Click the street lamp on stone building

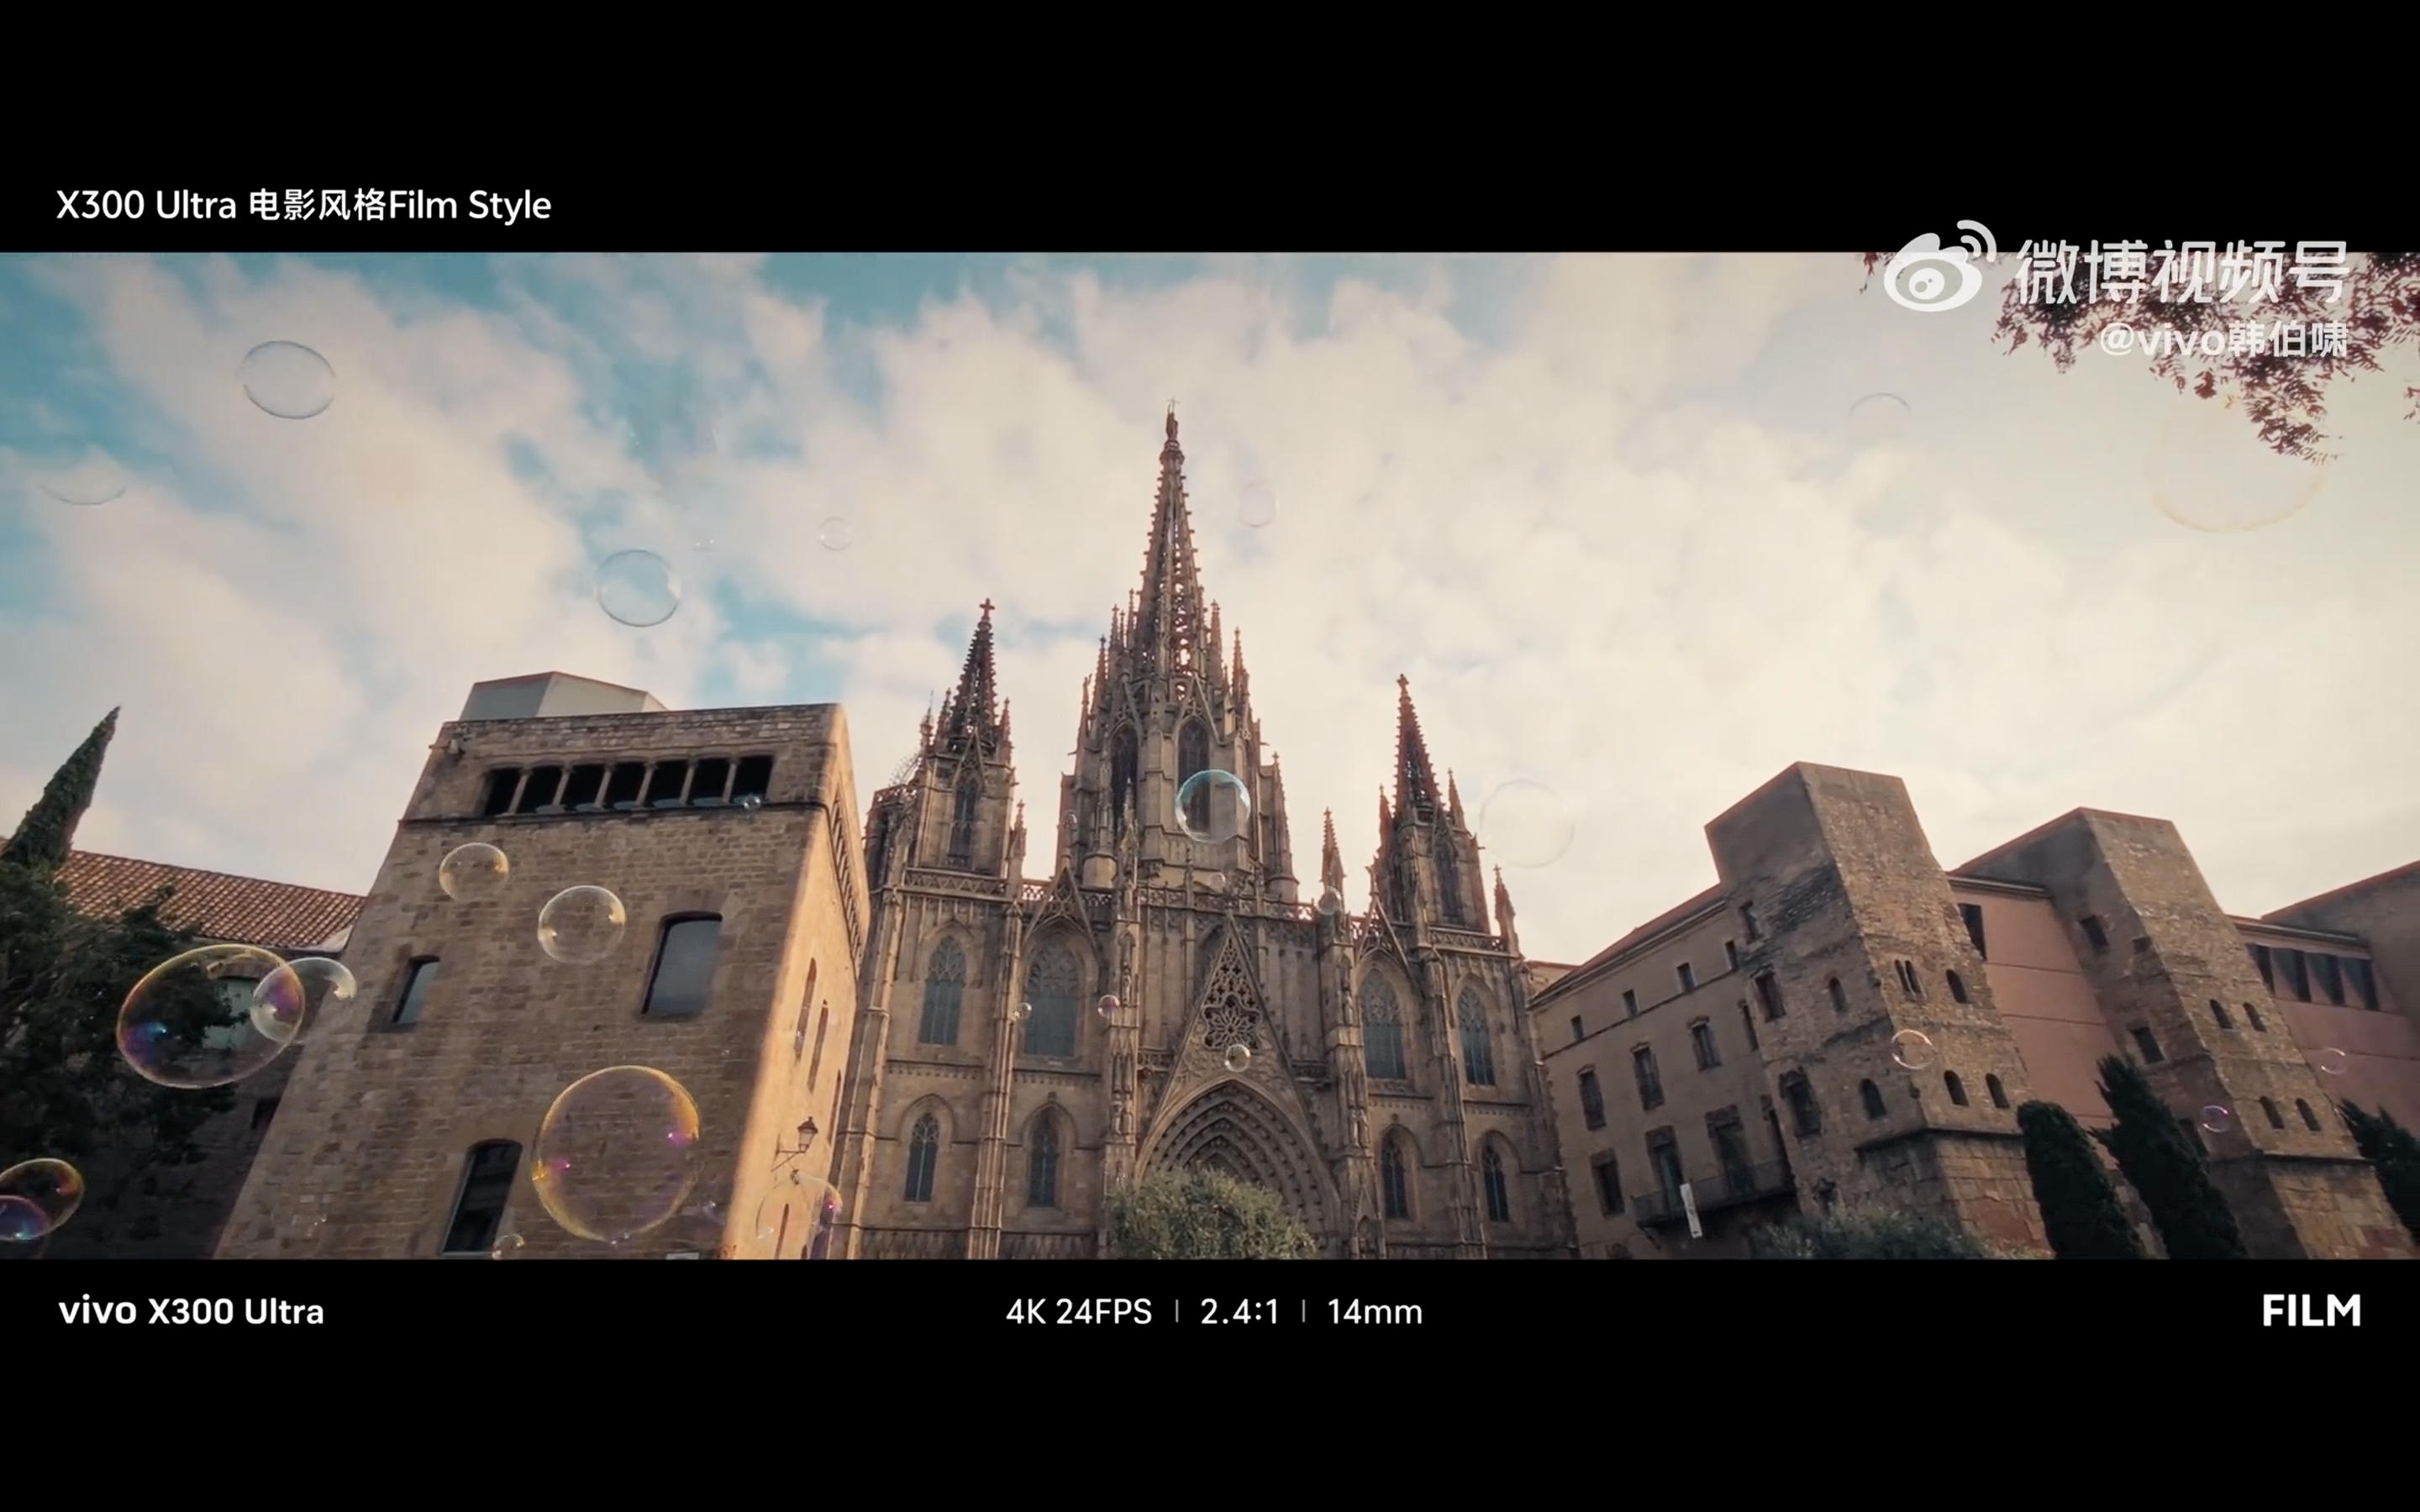pos(805,1135)
